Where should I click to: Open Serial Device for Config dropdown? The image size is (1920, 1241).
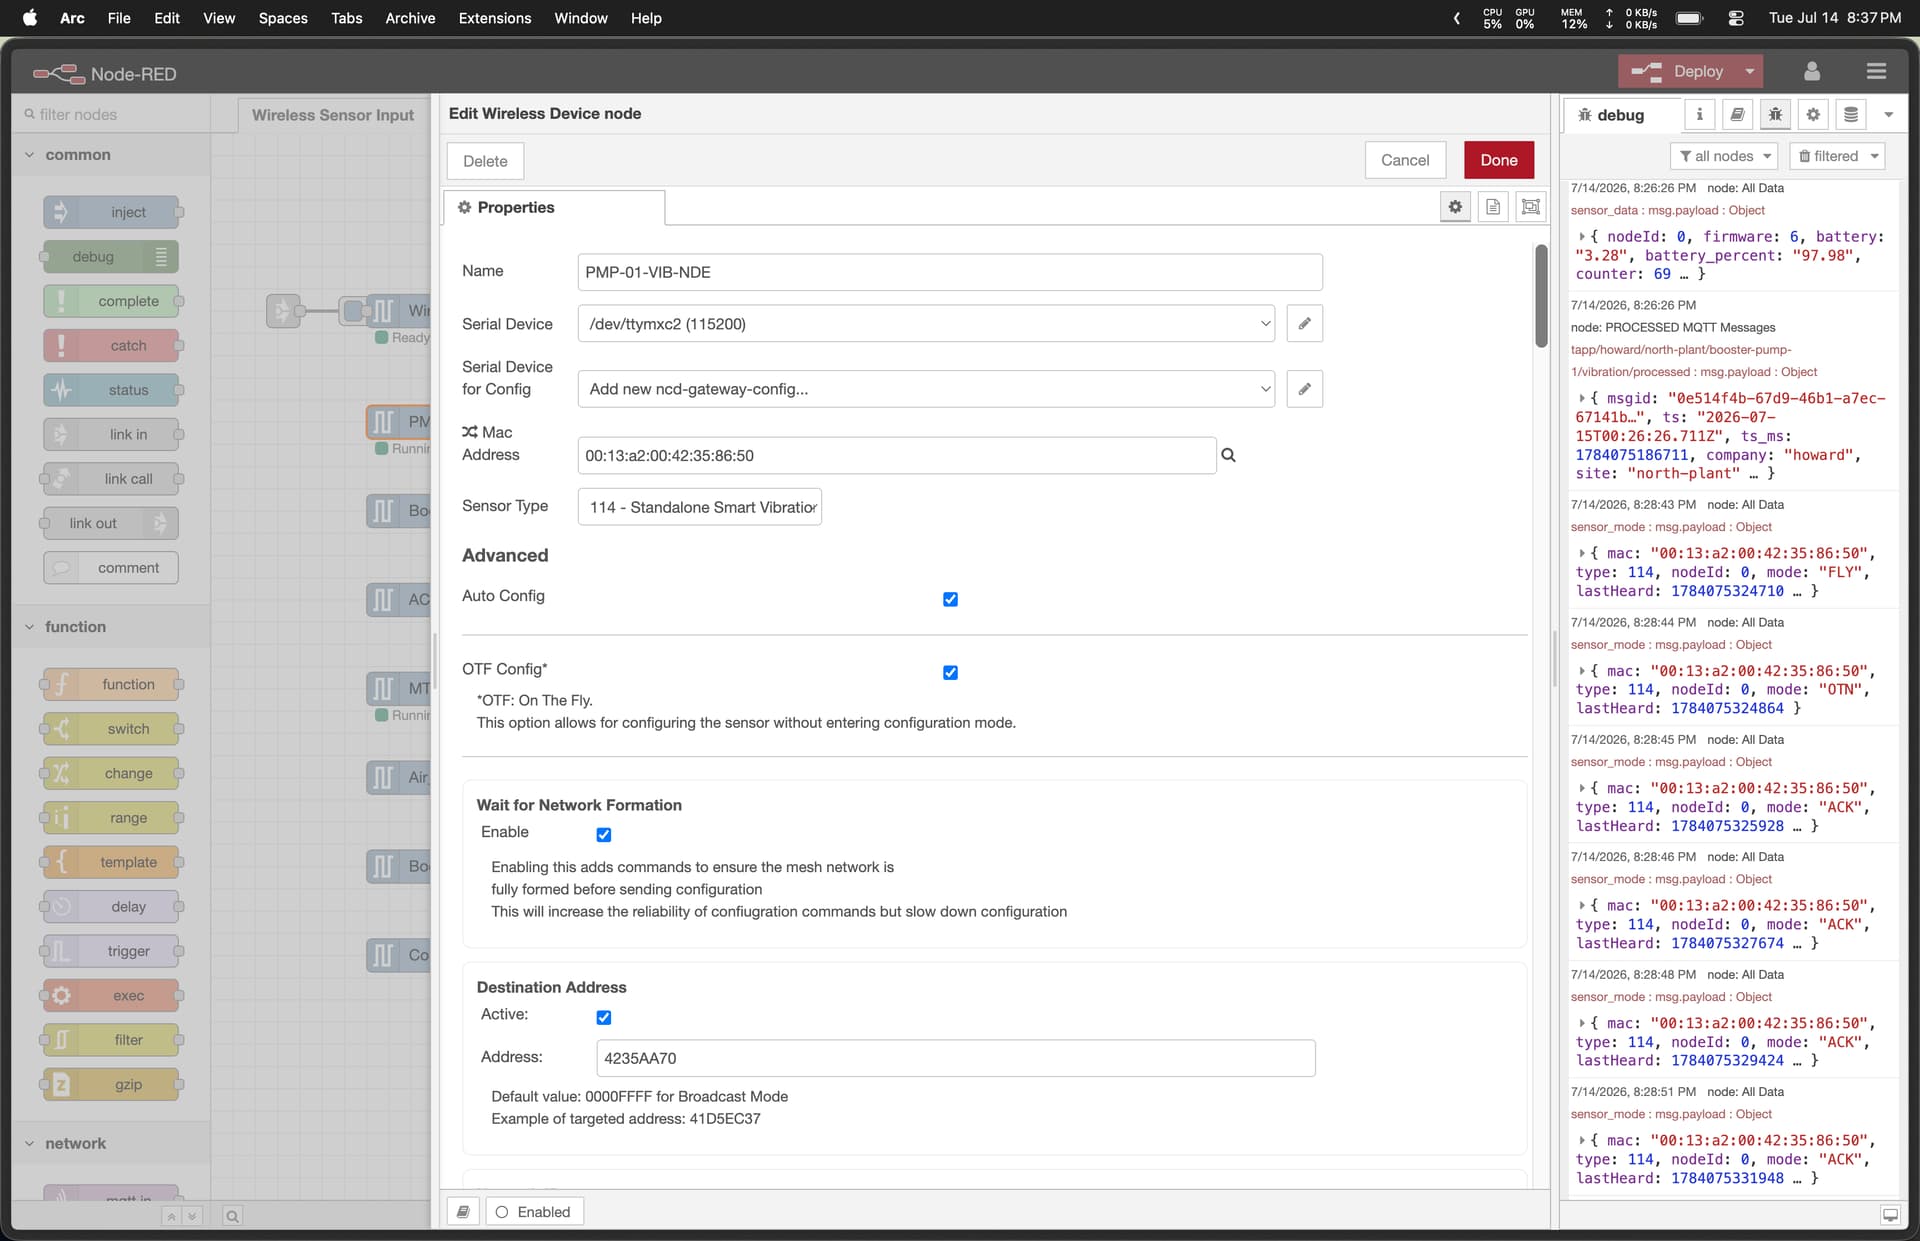click(x=926, y=389)
